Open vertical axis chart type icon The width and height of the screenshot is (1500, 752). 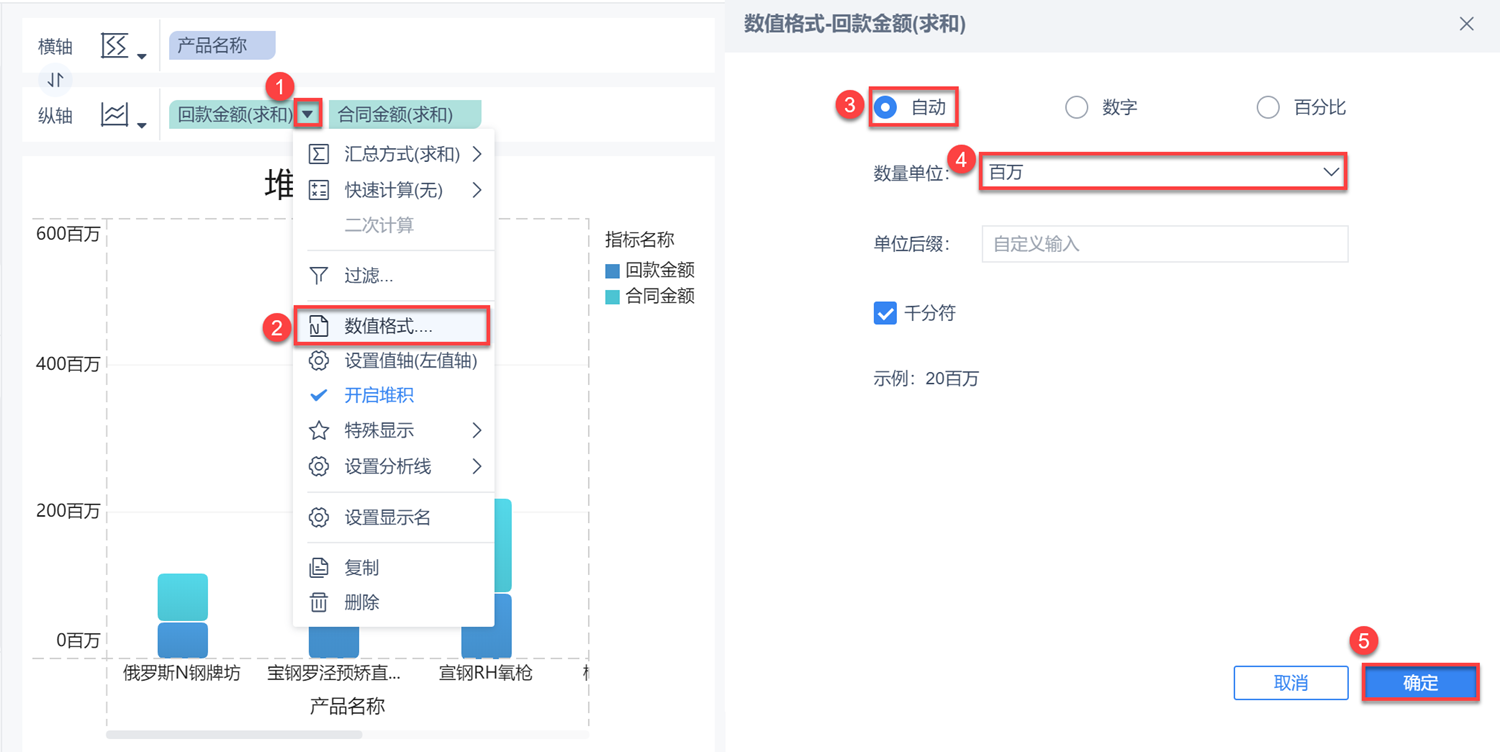click(x=122, y=116)
